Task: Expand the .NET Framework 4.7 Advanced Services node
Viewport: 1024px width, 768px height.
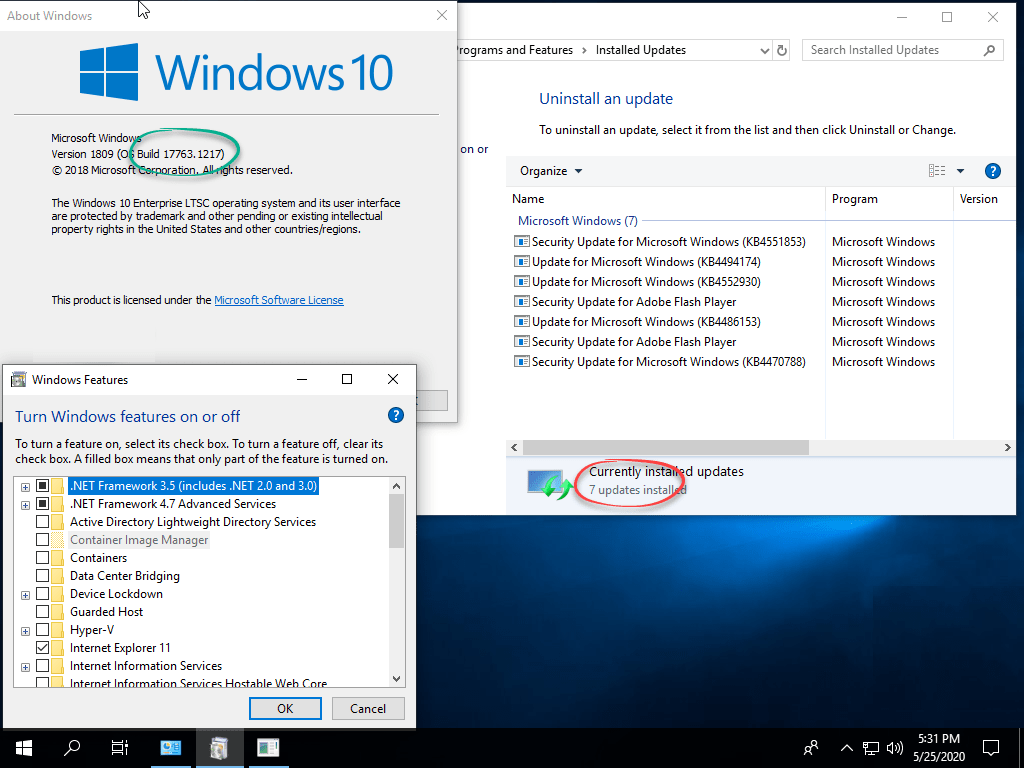Action: [25, 505]
